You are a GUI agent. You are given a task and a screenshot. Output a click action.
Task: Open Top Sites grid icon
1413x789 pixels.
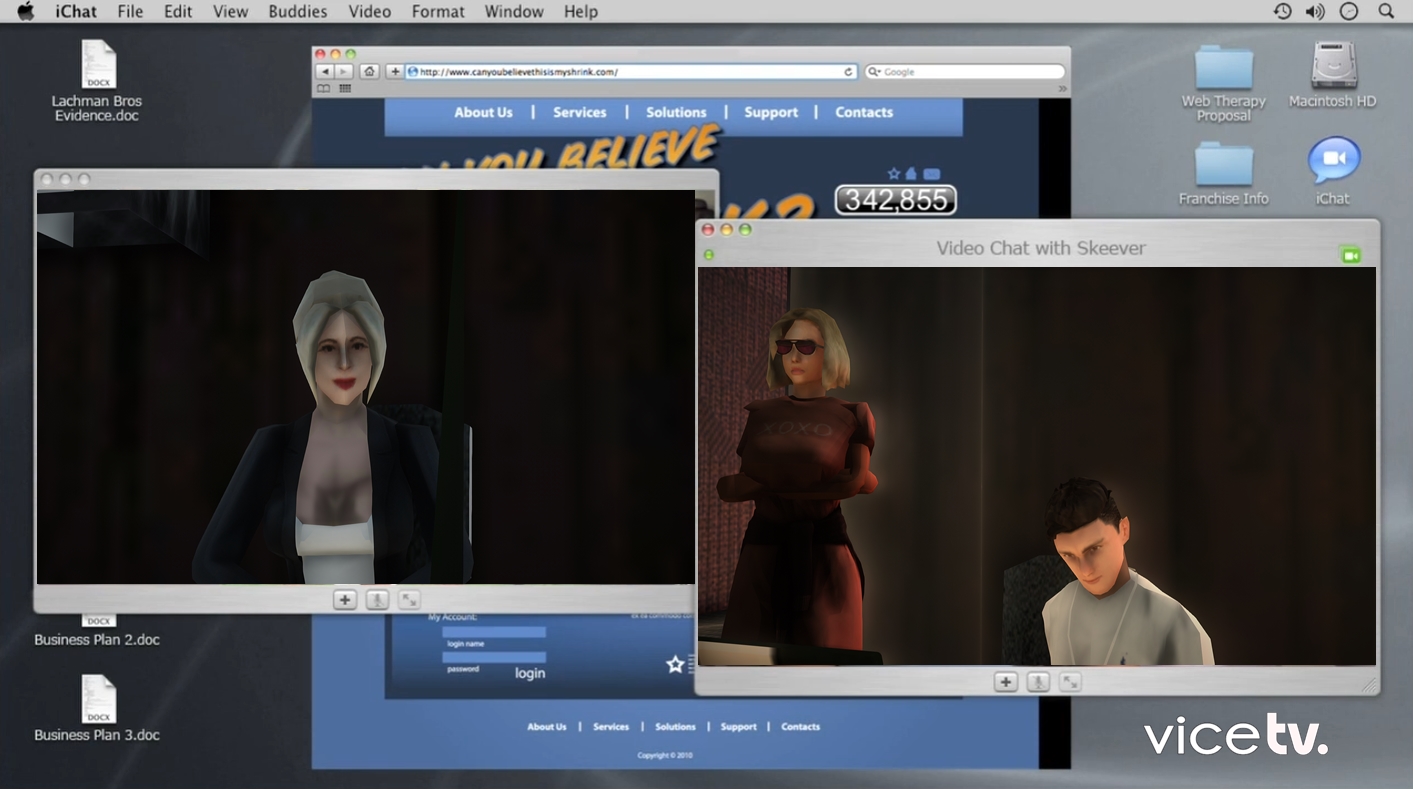[345, 89]
